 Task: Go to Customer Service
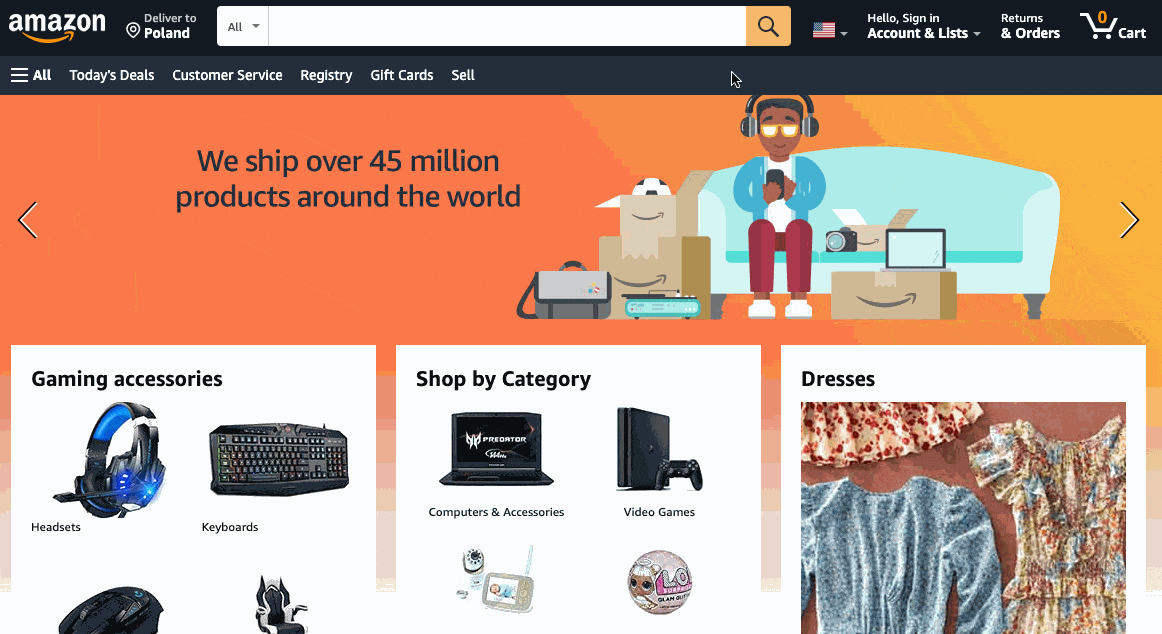click(228, 75)
